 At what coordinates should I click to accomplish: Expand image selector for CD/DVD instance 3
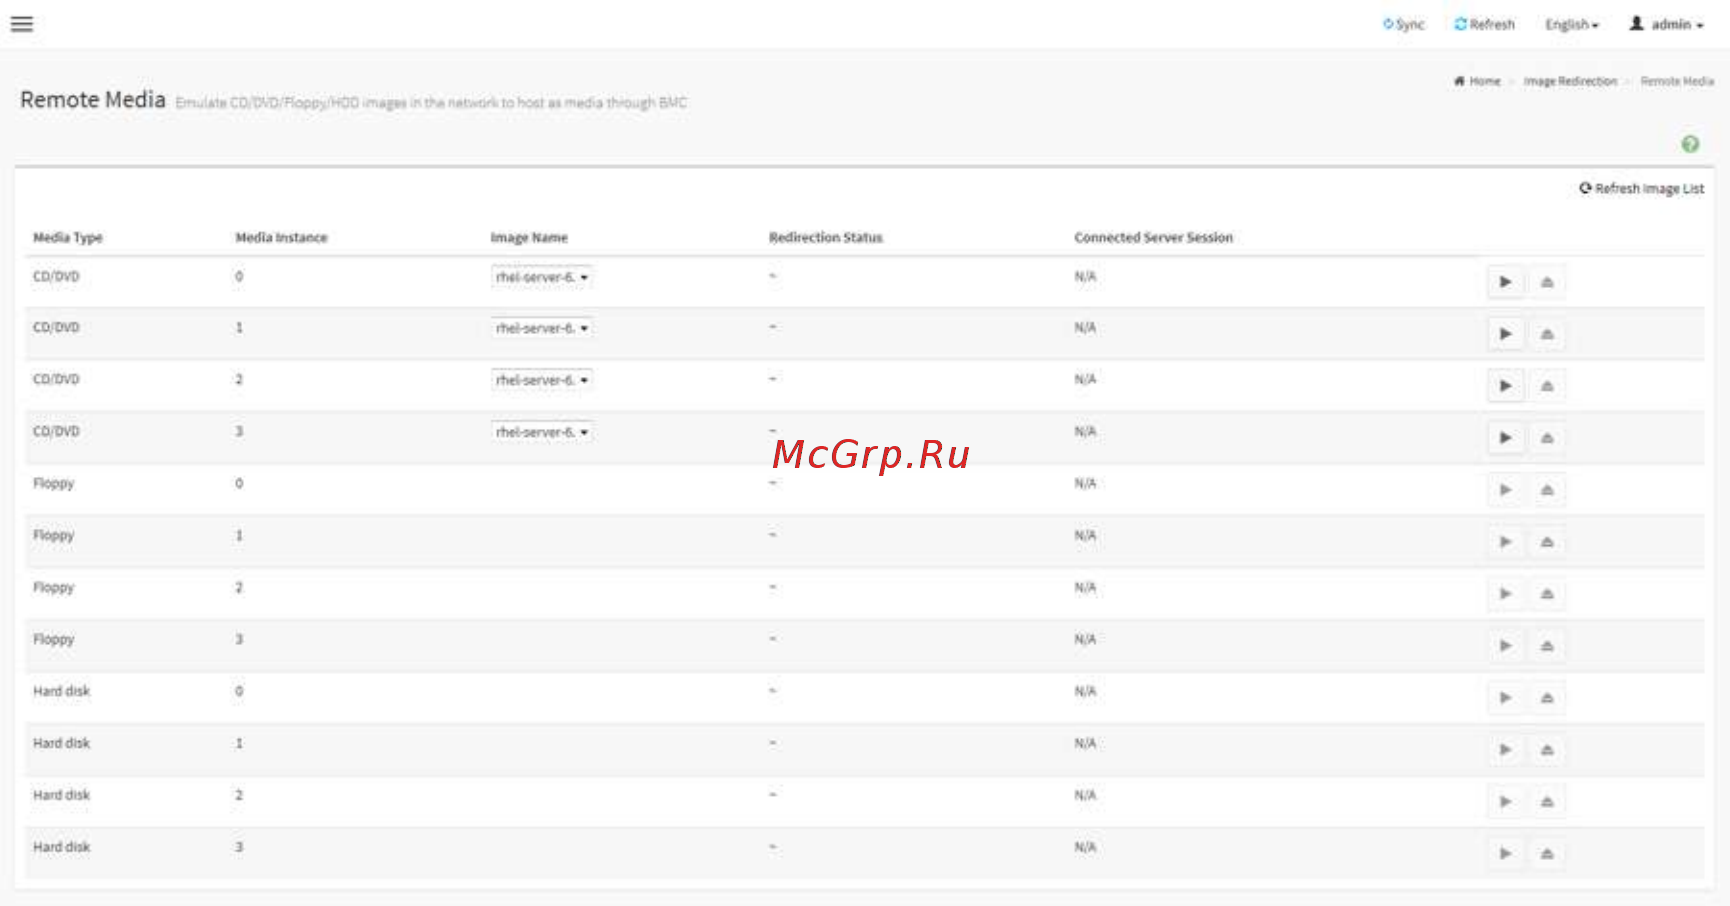[x=542, y=432]
